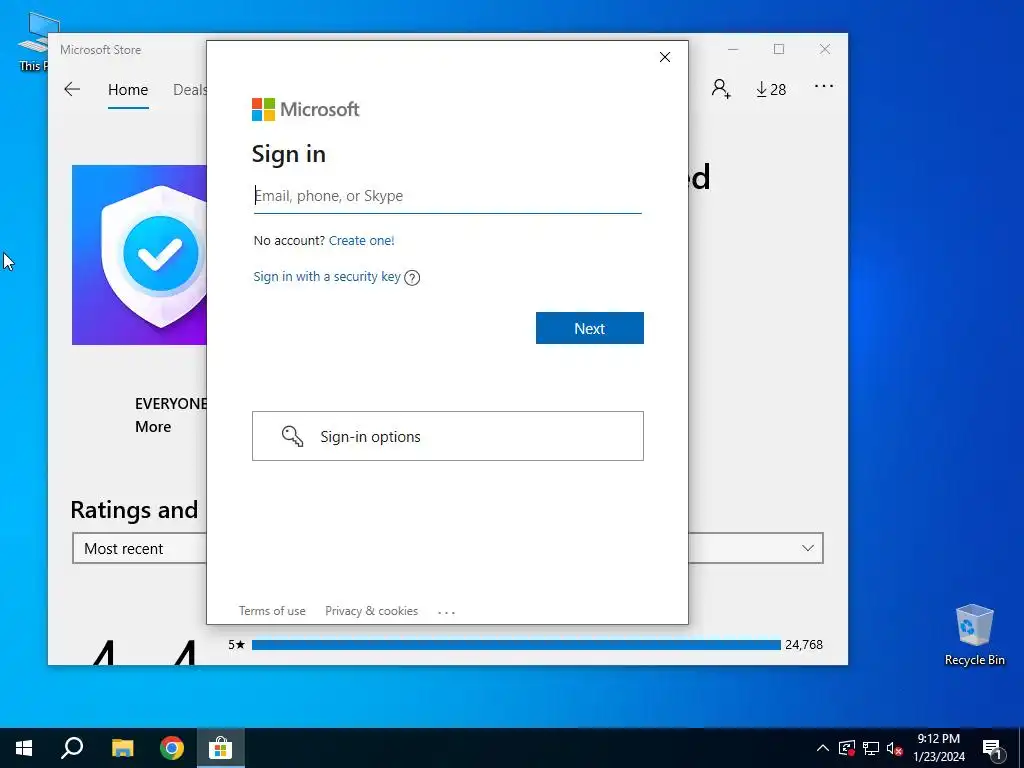The width and height of the screenshot is (1024, 768).
Task: Click the network icon in system tray
Action: (x=871, y=748)
